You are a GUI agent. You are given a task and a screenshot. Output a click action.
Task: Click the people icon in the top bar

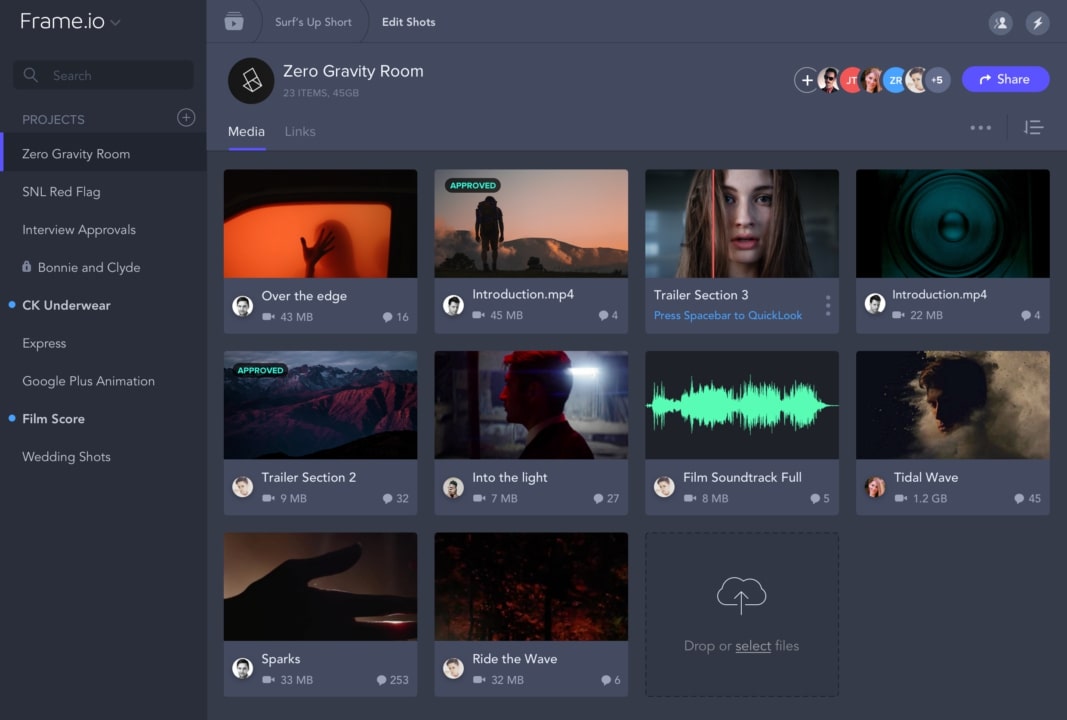coord(1001,22)
